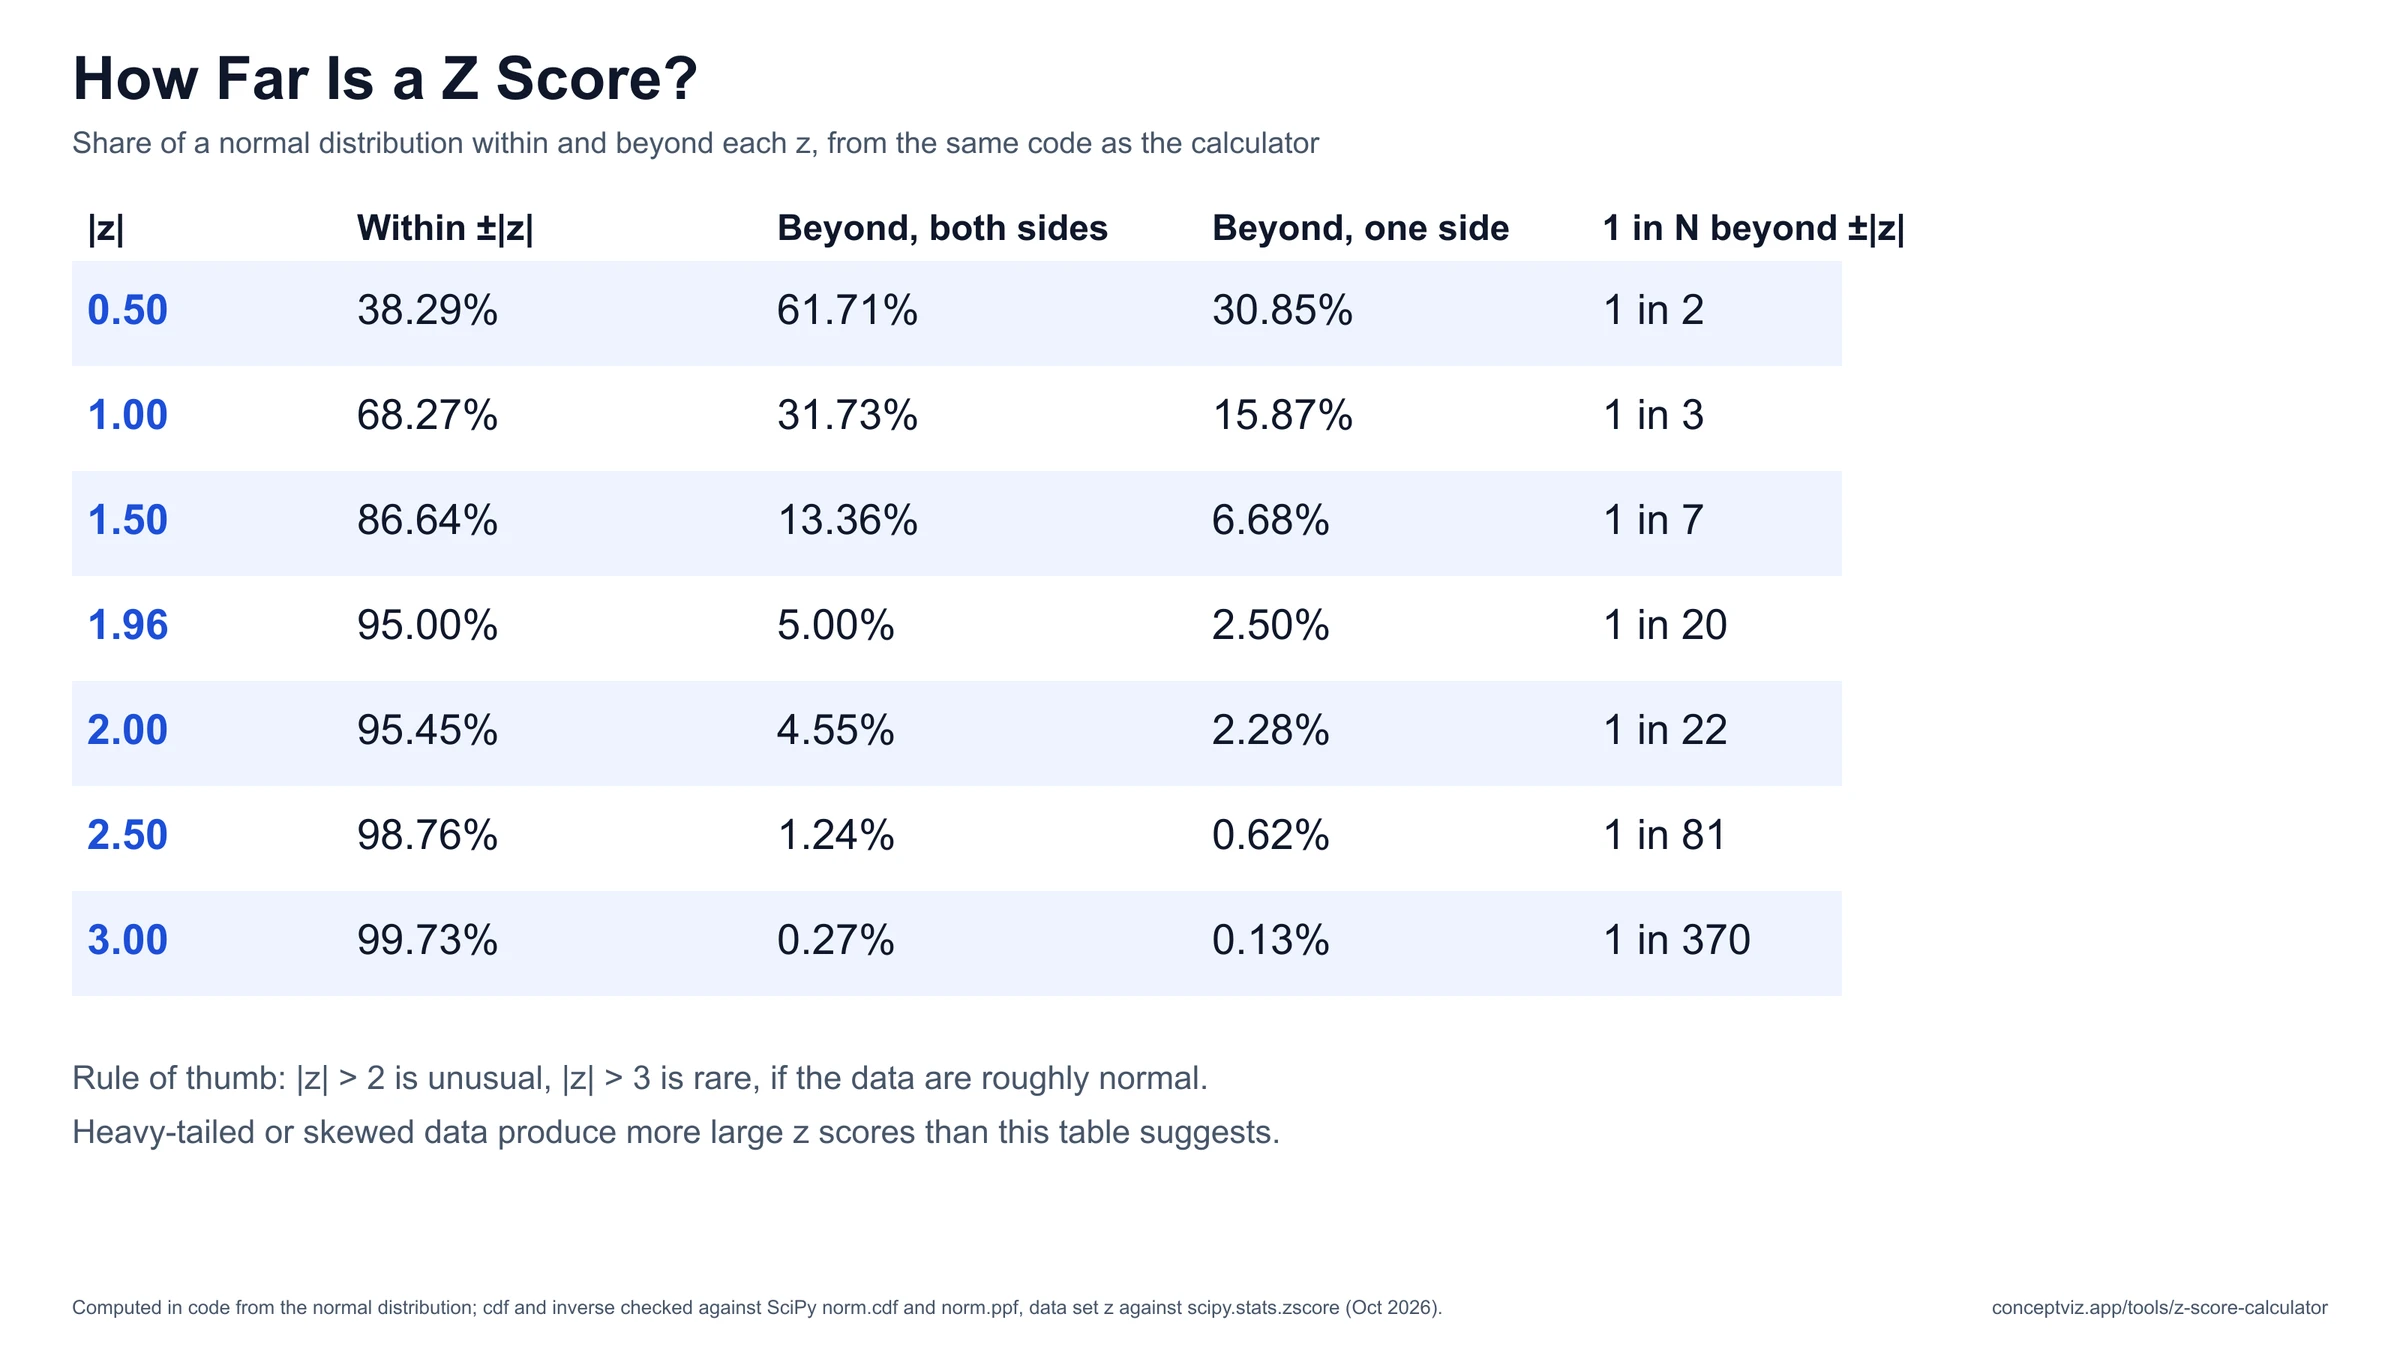Click the 0.62% beyond one side cell
This screenshot has width=2400, height=1350.
click(1270, 835)
